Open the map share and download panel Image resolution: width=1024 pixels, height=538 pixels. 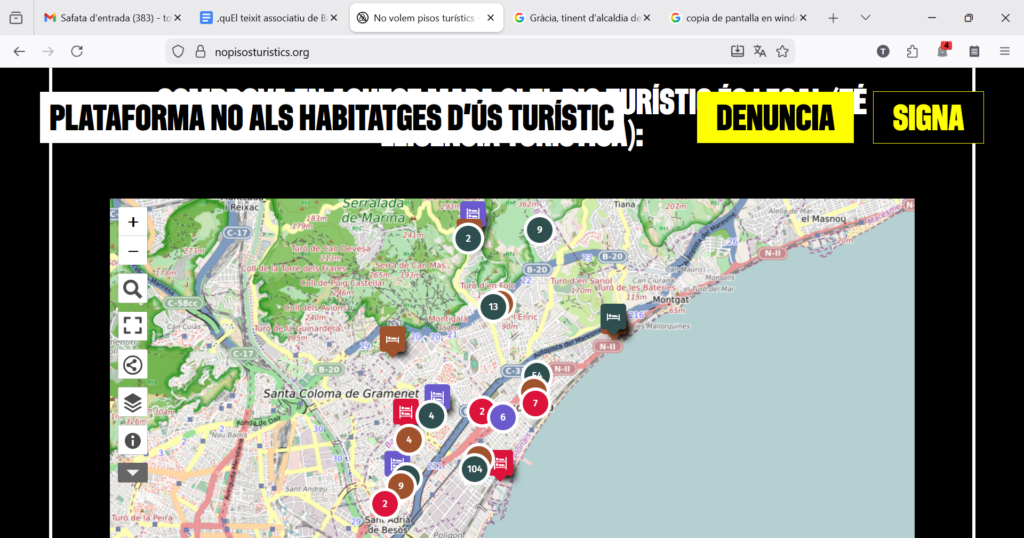click(x=133, y=364)
